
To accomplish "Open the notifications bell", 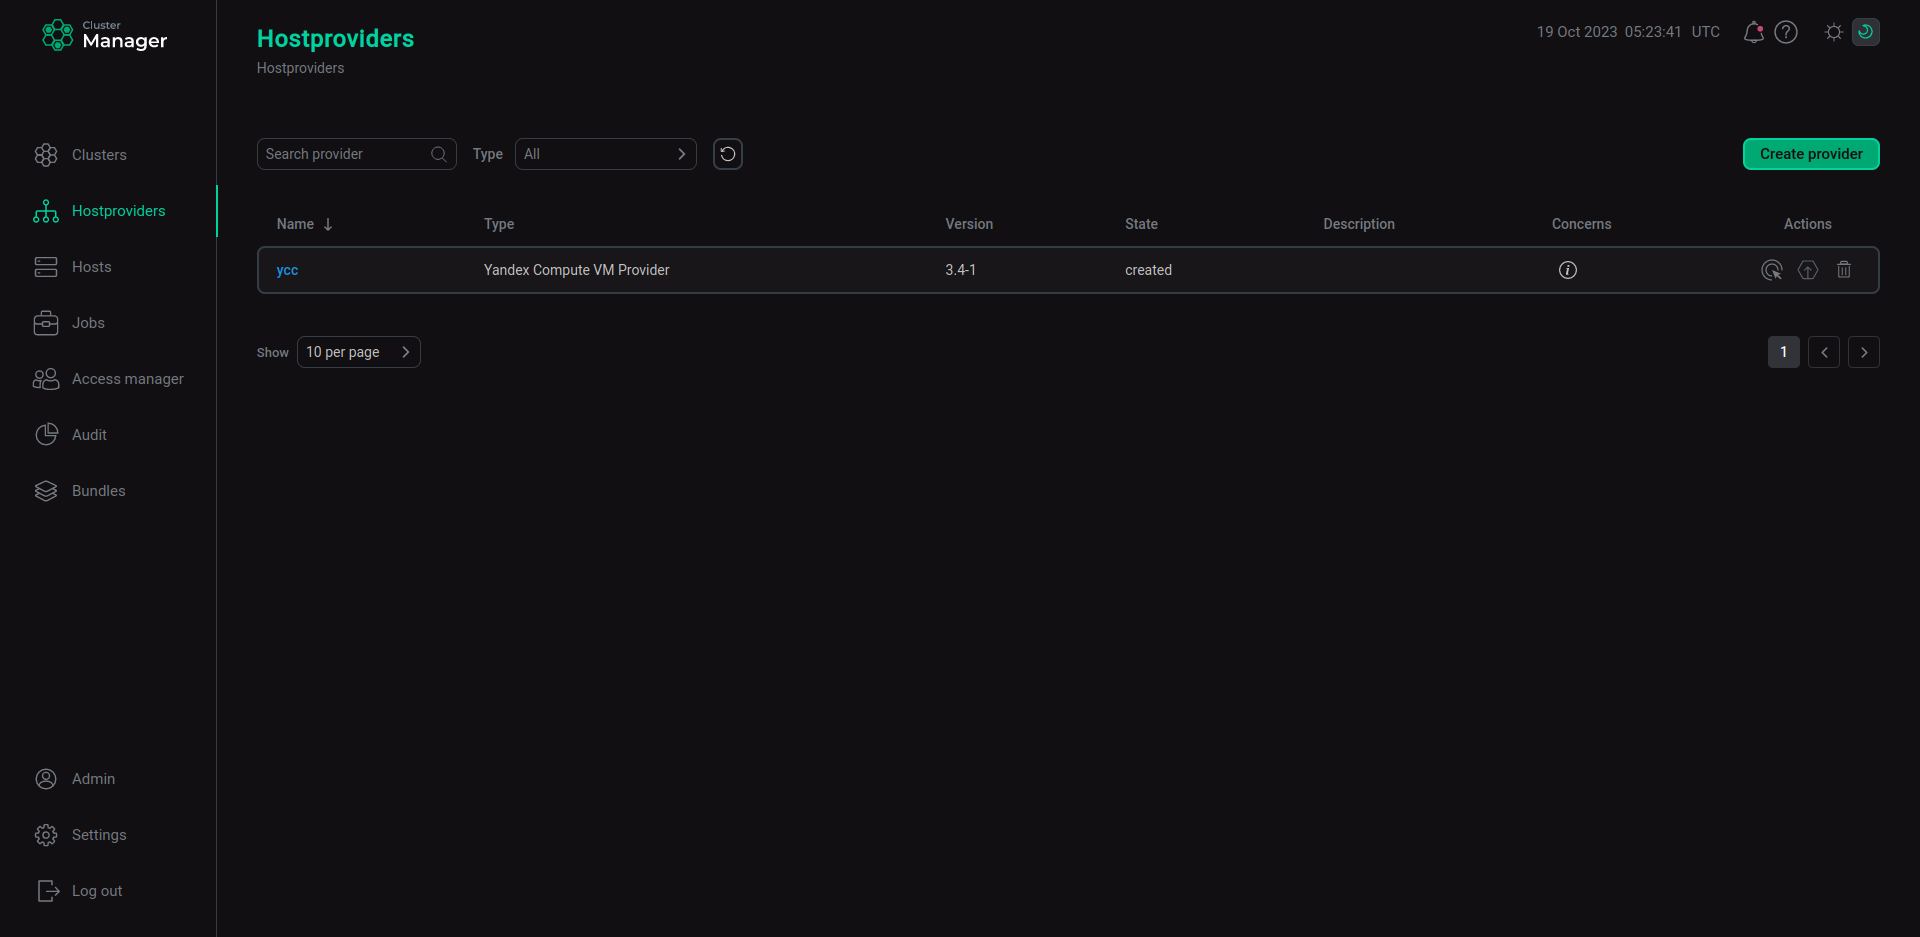I will point(1753,32).
